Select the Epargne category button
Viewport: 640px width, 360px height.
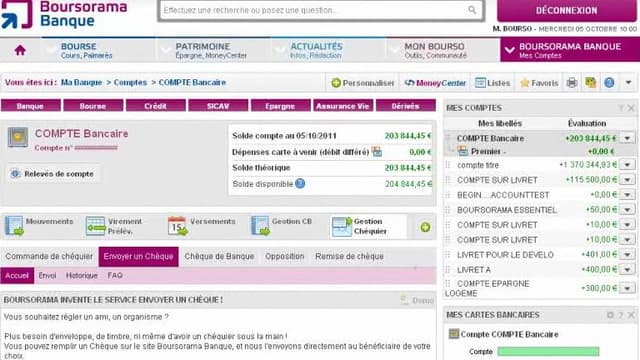280,106
